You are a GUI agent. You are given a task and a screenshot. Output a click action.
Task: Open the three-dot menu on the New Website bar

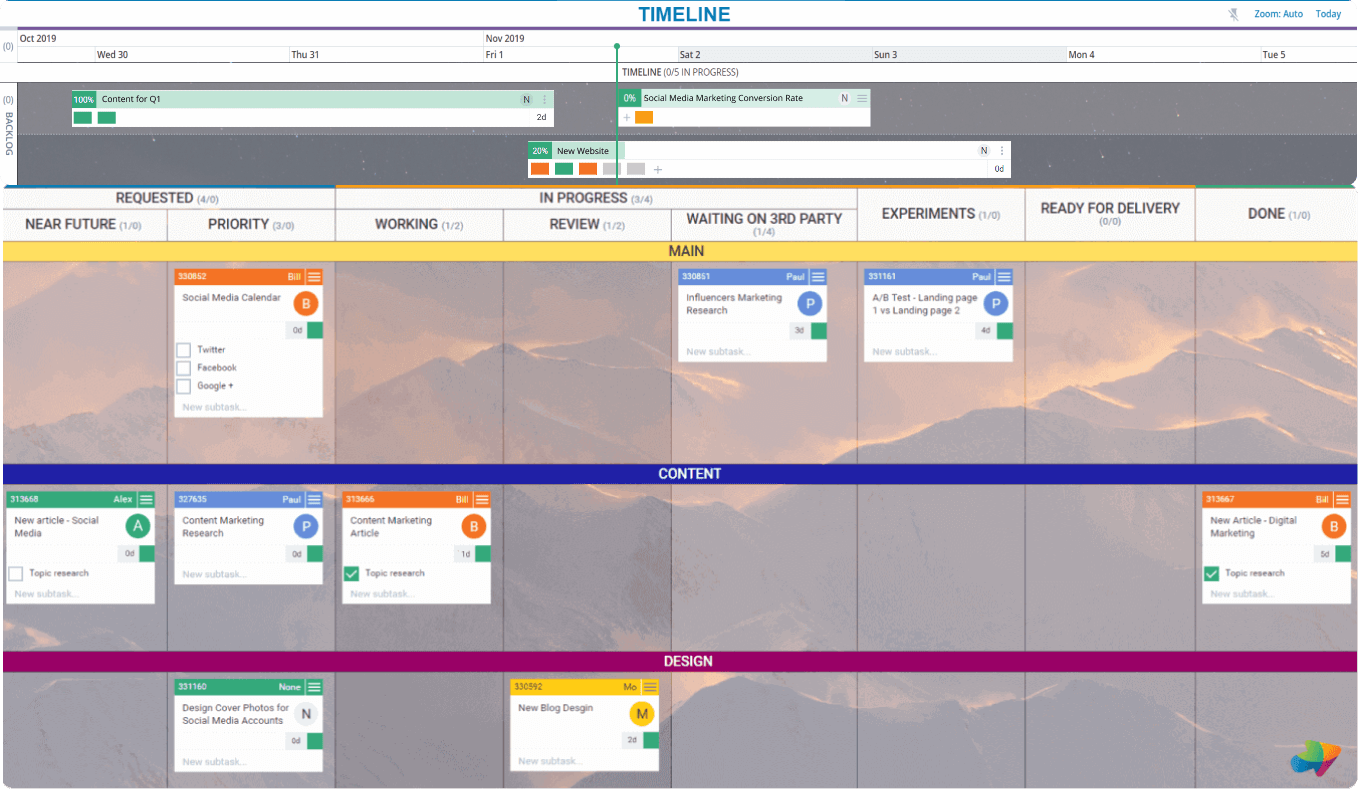[999, 150]
